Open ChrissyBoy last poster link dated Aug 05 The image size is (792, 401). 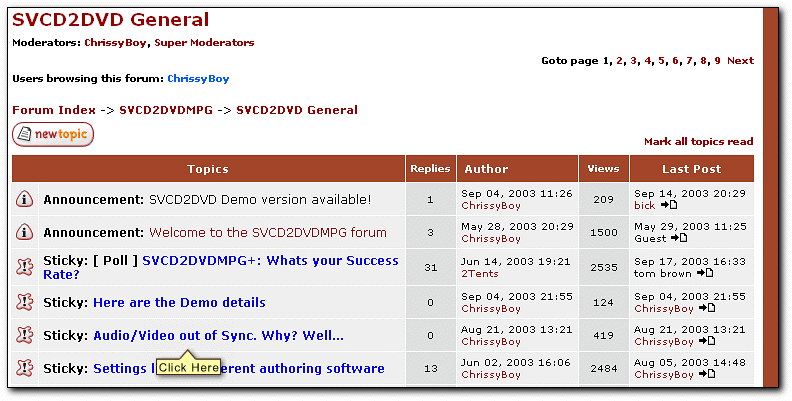[x=664, y=375]
